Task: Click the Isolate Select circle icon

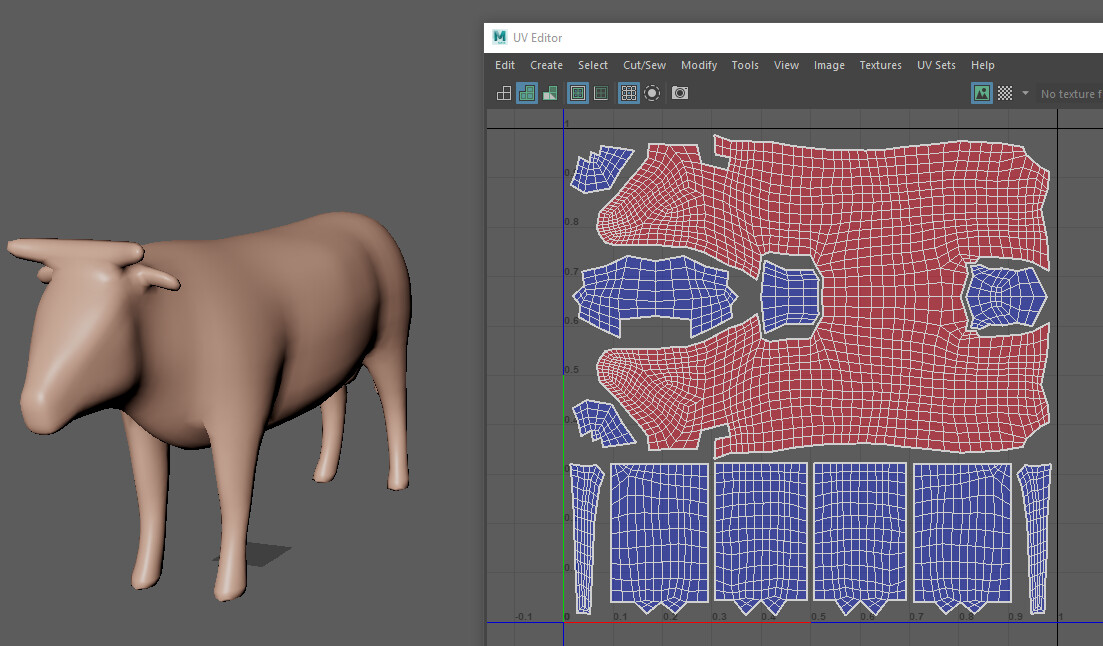Action: pos(652,93)
